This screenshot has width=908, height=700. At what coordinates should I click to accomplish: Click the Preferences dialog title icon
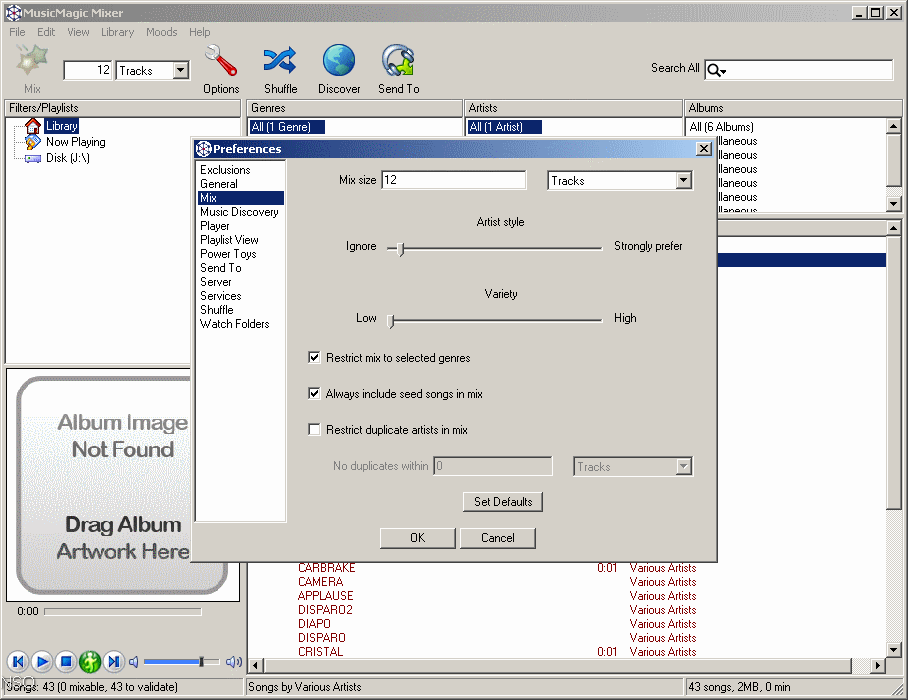pos(203,149)
